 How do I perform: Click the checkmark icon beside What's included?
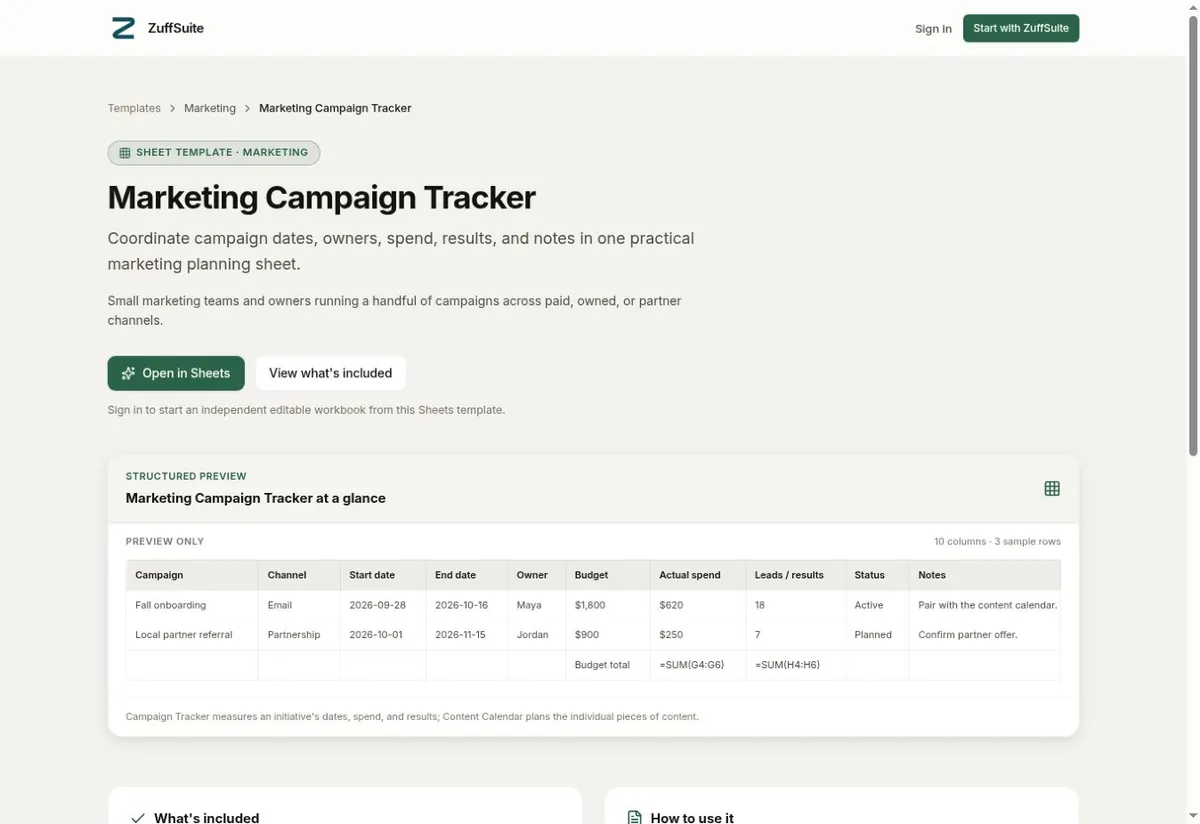coord(138,818)
